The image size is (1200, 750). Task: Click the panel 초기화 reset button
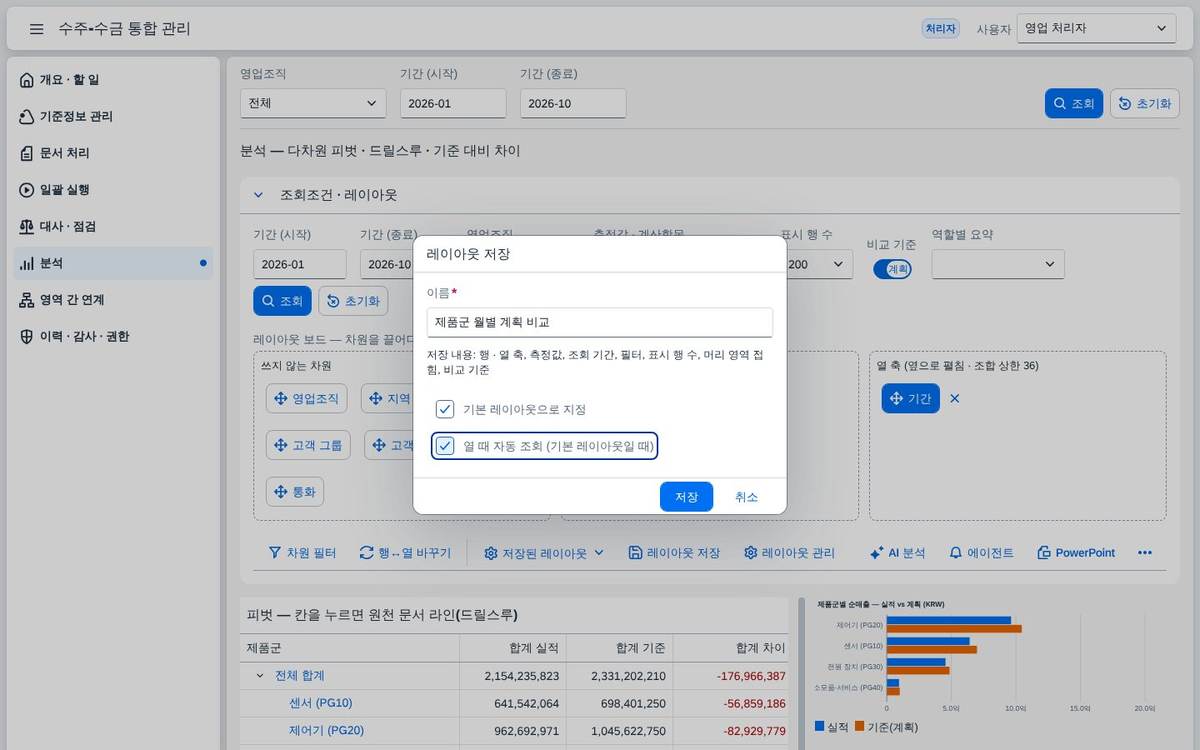click(353, 301)
